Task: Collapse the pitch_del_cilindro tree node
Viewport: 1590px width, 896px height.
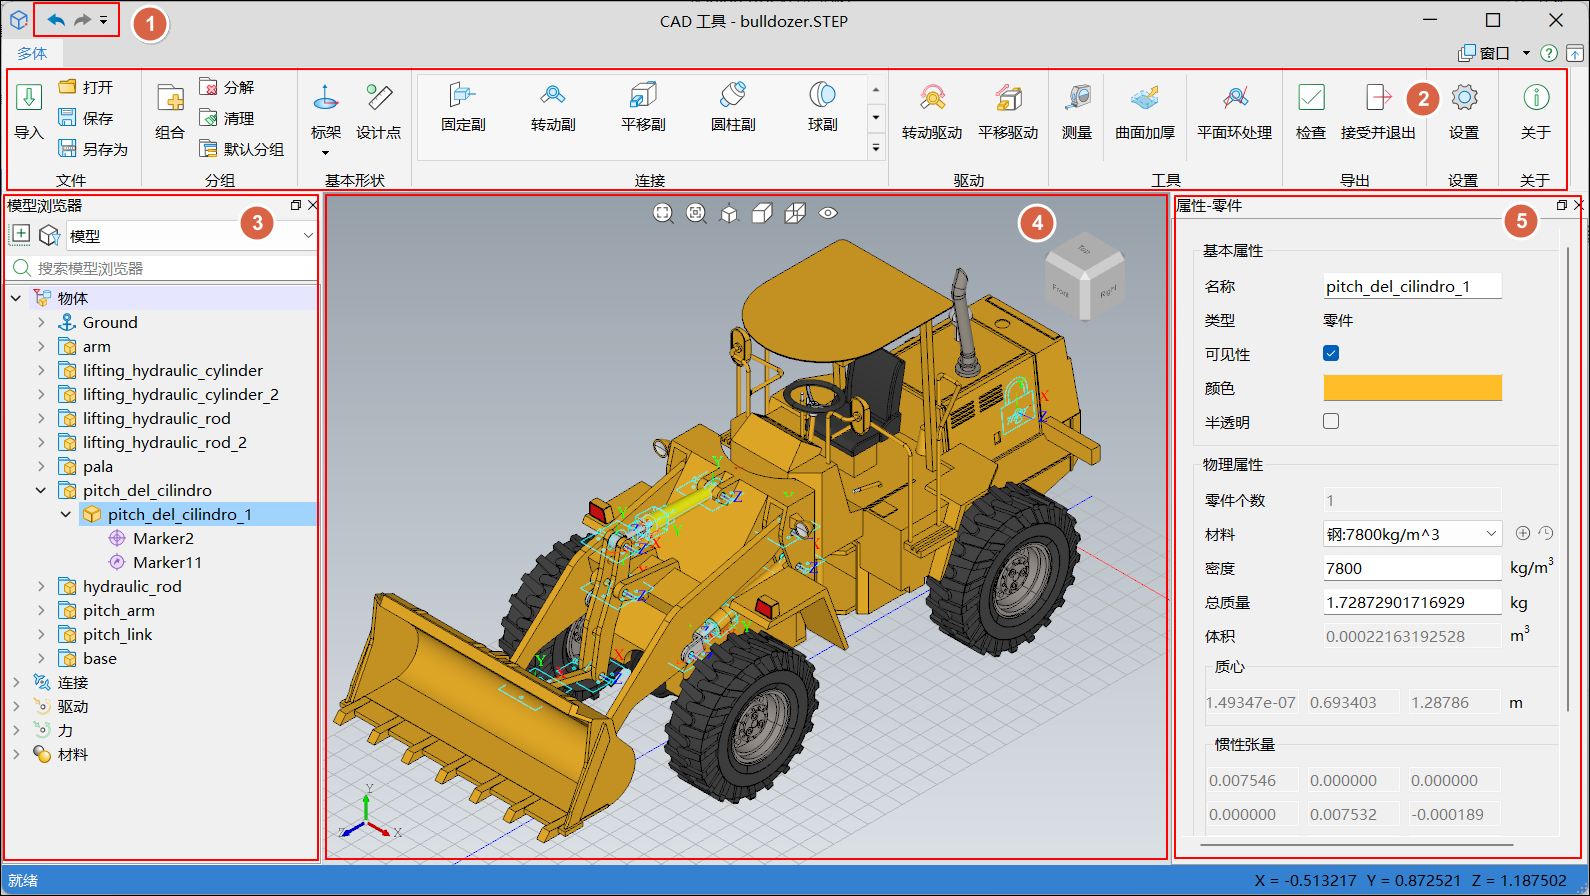Action: pos(41,490)
